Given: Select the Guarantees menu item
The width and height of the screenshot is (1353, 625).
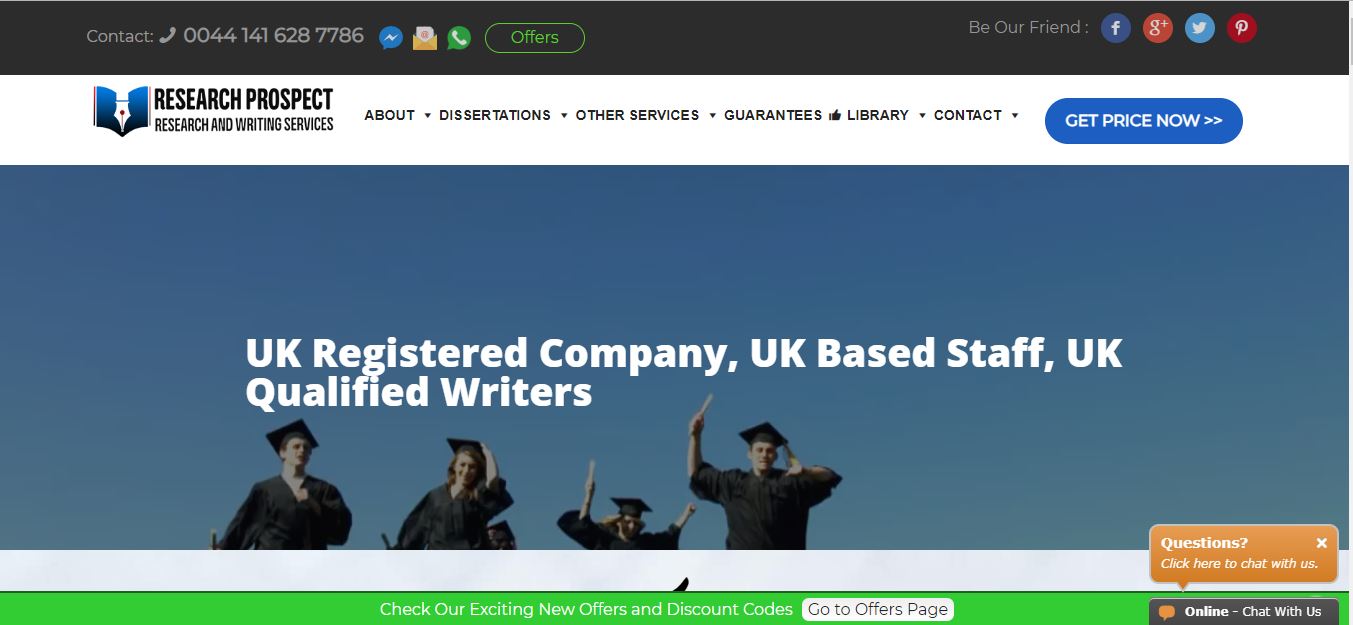Looking at the screenshot, I should (773, 115).
